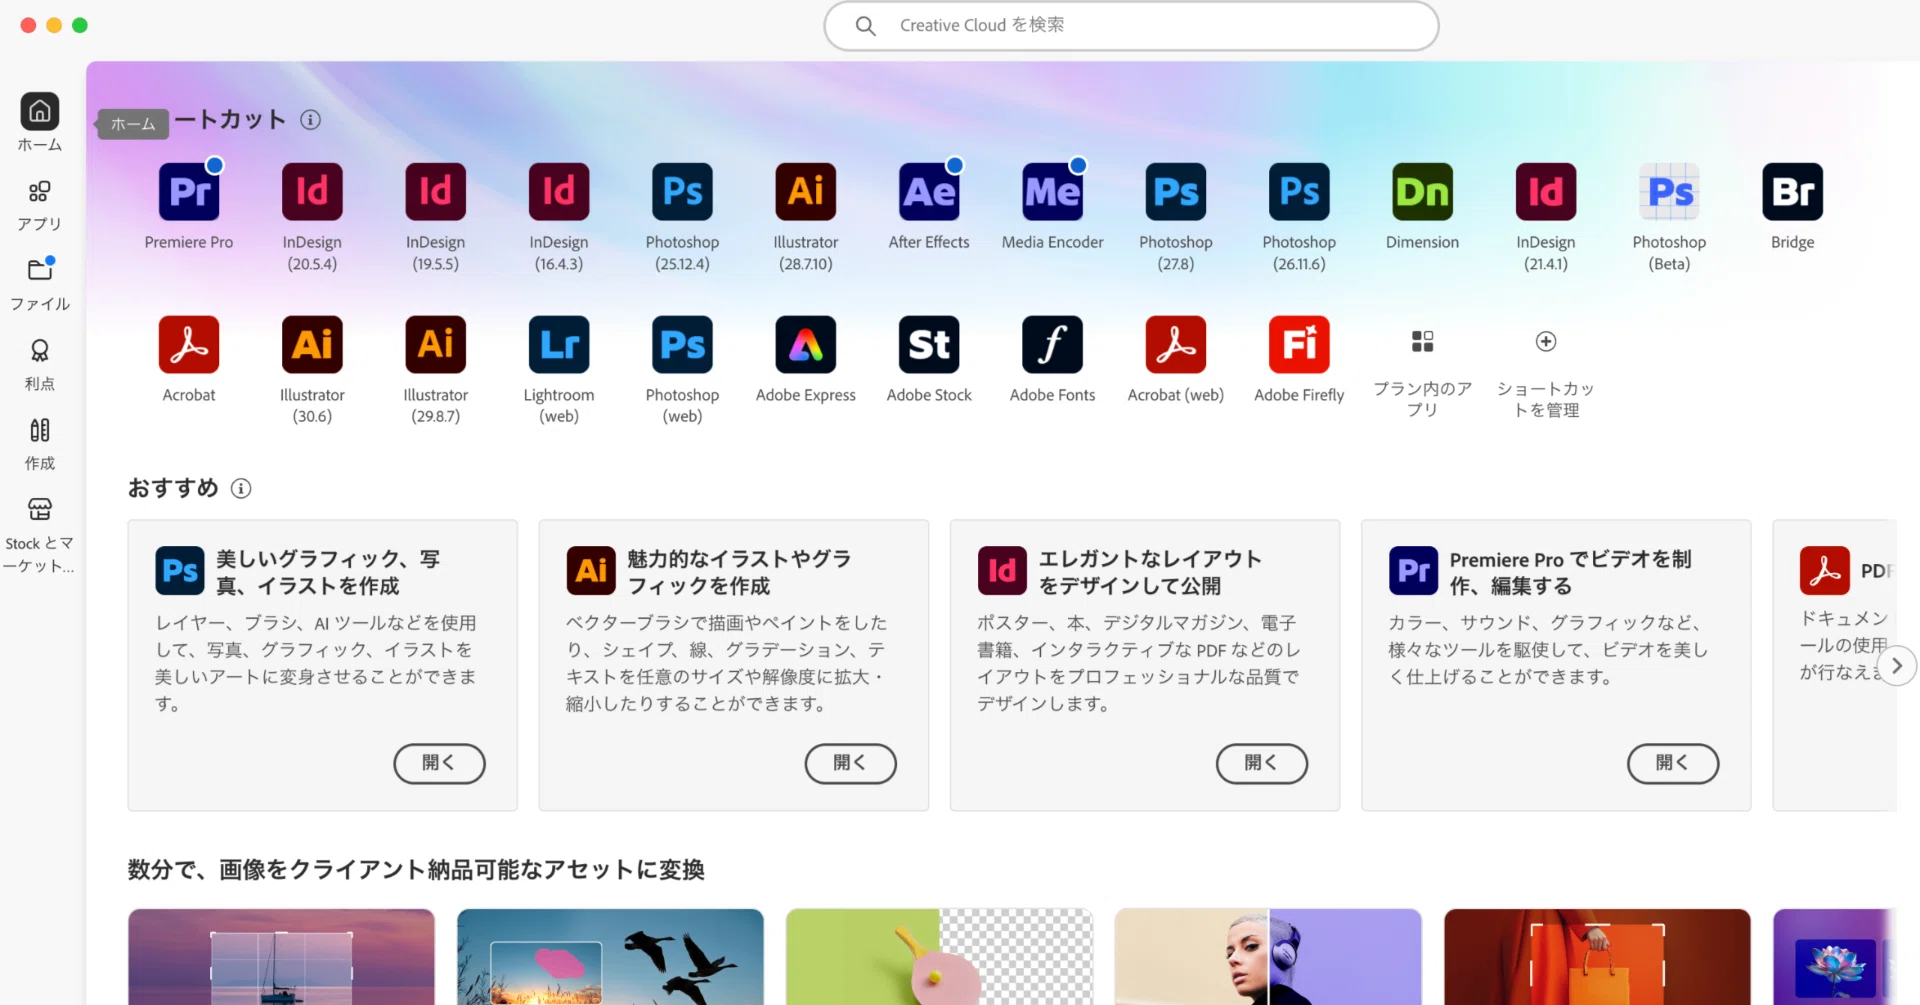Open Adobe Express
This screenshot has width=1920, height=1005.
806,344
